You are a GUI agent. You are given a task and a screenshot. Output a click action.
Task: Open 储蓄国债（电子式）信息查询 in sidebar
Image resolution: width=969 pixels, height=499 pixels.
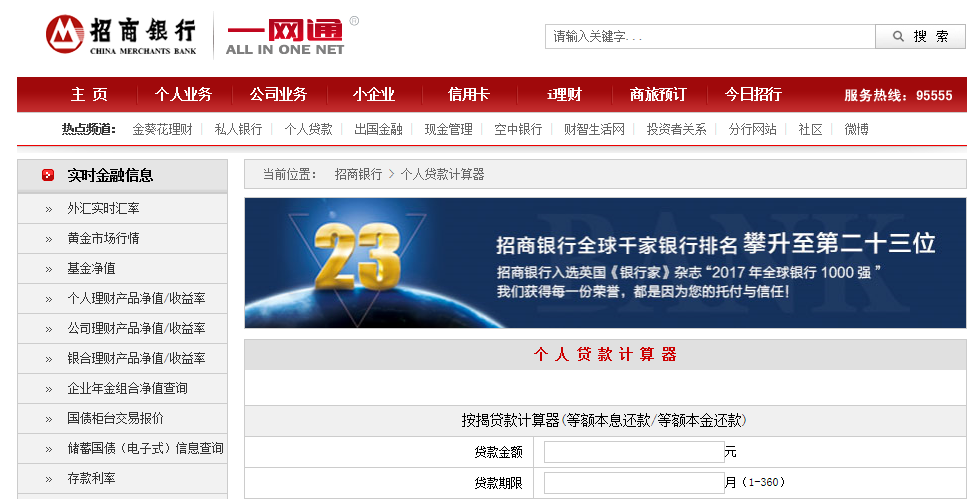point(145,449)
